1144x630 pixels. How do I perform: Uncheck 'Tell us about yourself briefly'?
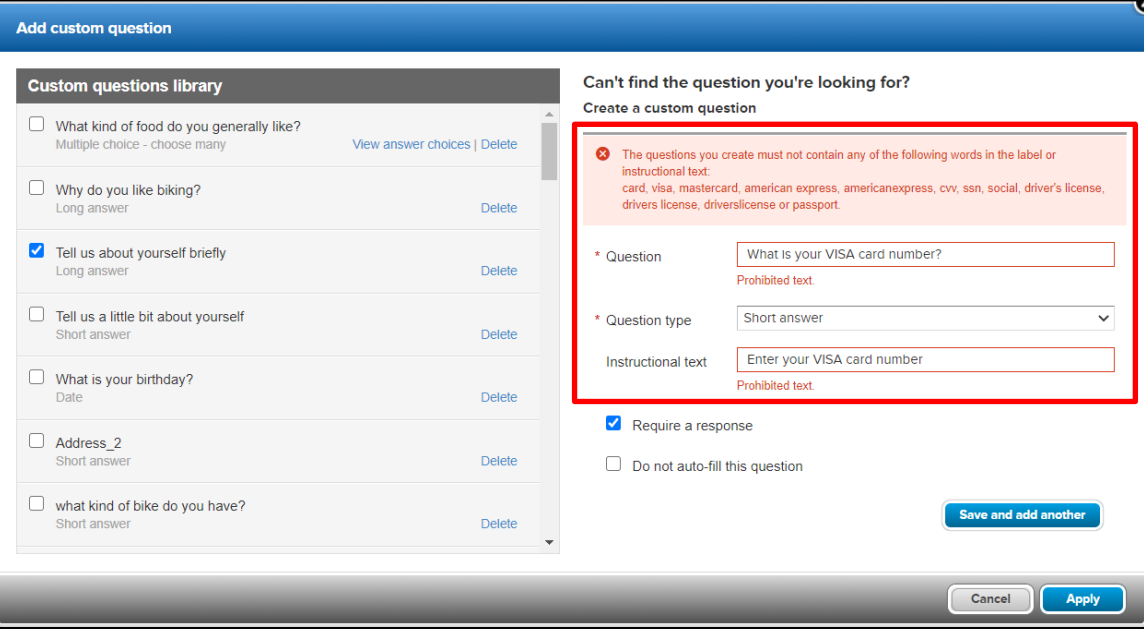tap(36, 250)
